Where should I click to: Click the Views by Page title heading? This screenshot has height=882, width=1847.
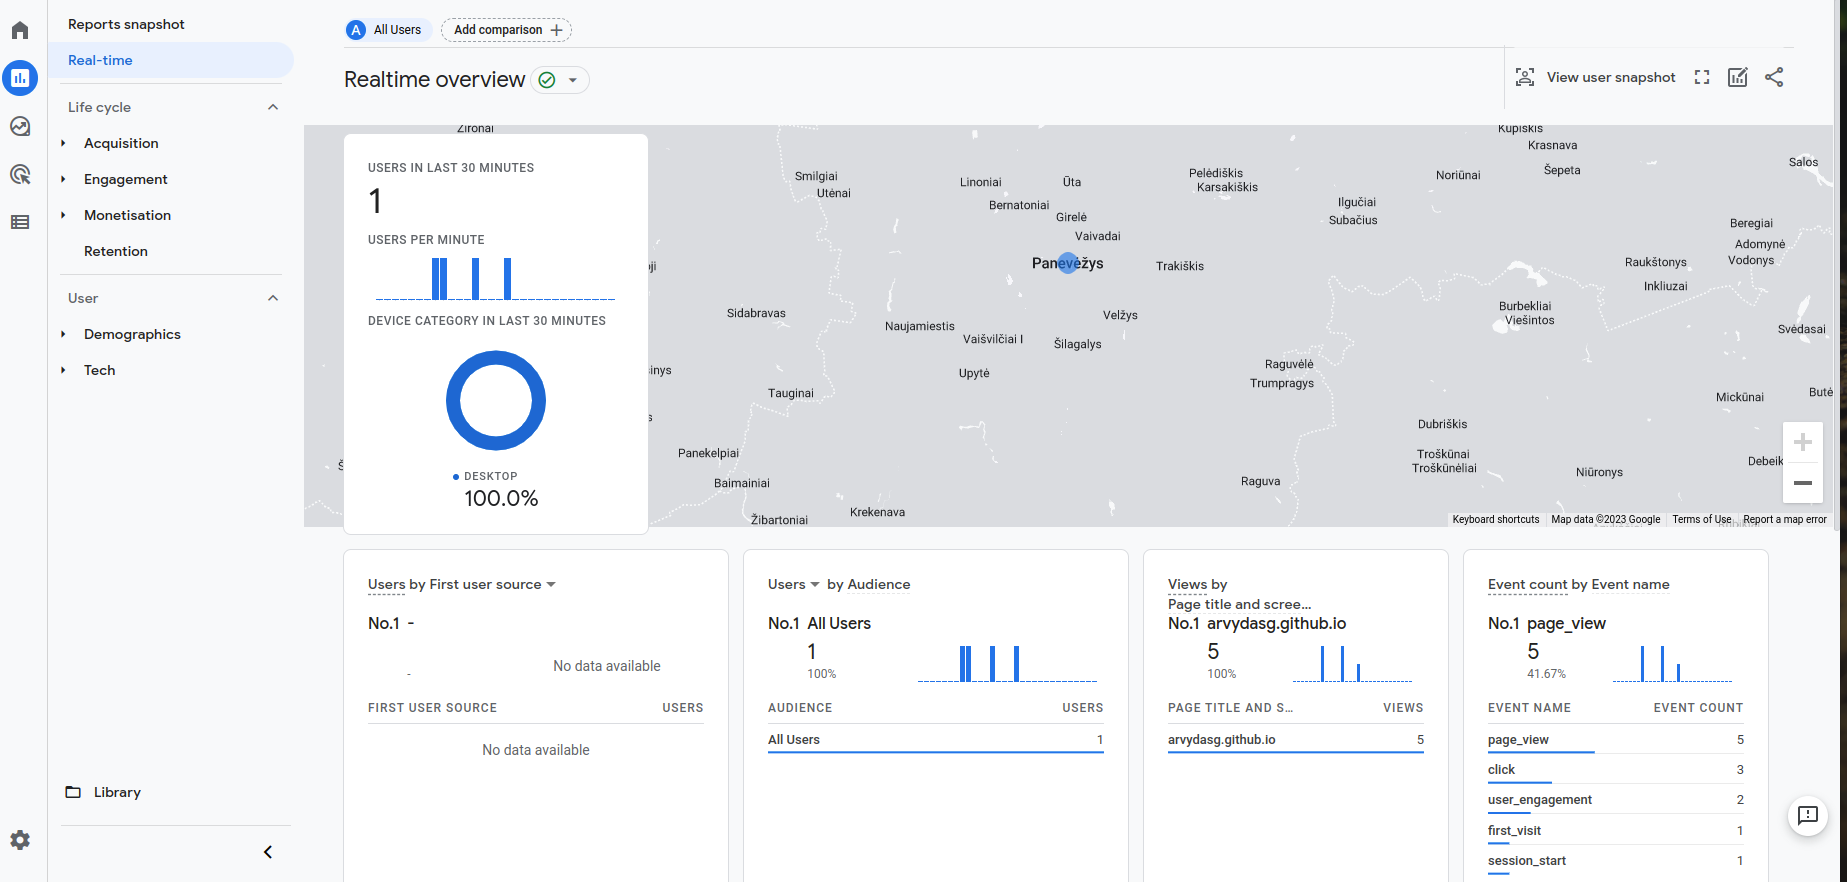[1239, 594]
